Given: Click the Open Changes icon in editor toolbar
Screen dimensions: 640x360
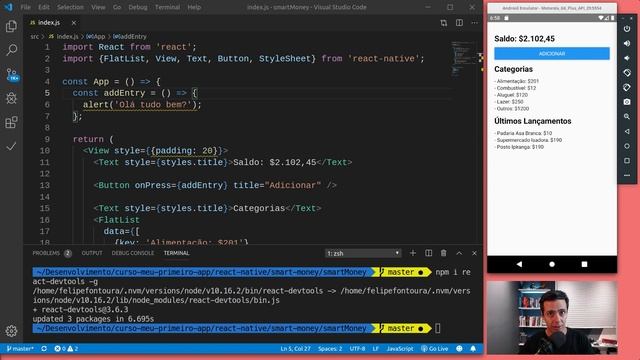Looking at the screenshot, I should pyautogui.click(x=444, y=23).
